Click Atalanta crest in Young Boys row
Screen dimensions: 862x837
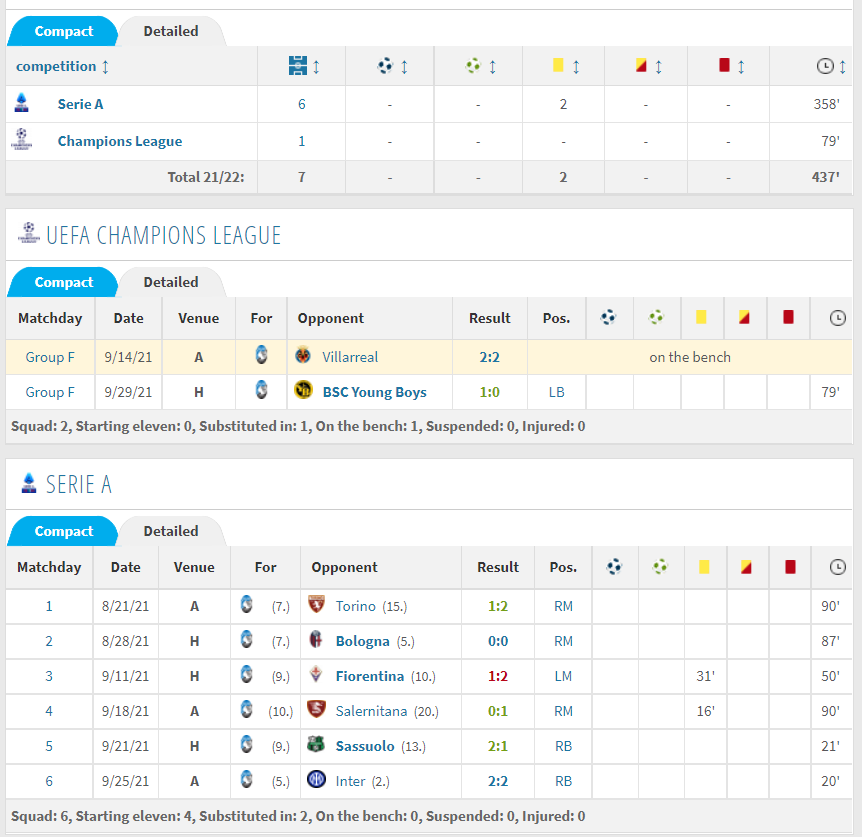[262, 390]
